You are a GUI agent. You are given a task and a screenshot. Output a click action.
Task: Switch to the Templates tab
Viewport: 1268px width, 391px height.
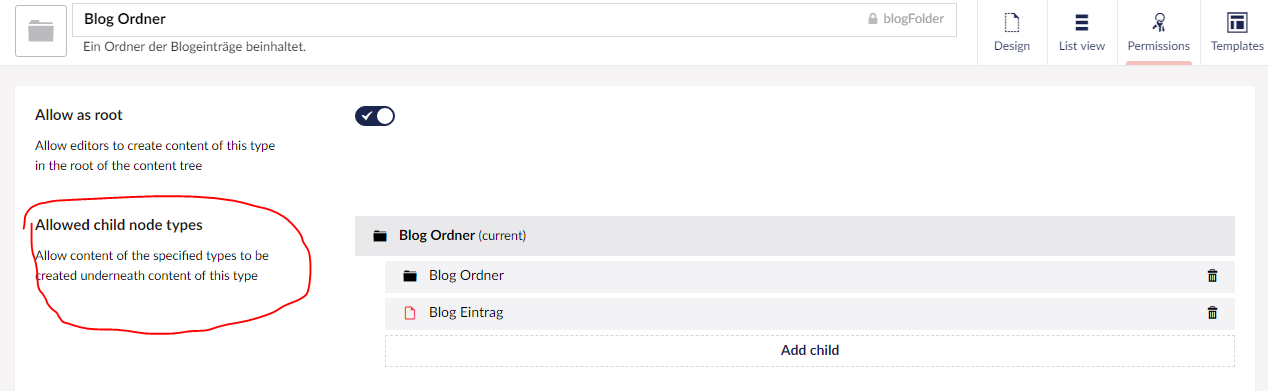1237,32
